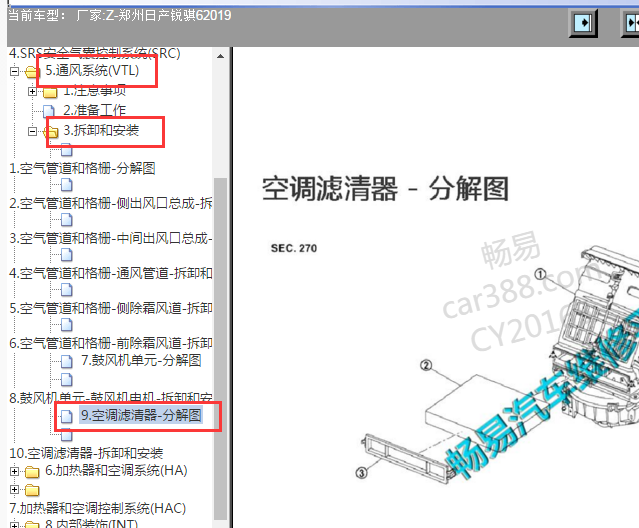This screenshot has height=528, width=639.
Task: Open 4.空气管道和格栅-通风管道 entry
Action: [110, 273]
